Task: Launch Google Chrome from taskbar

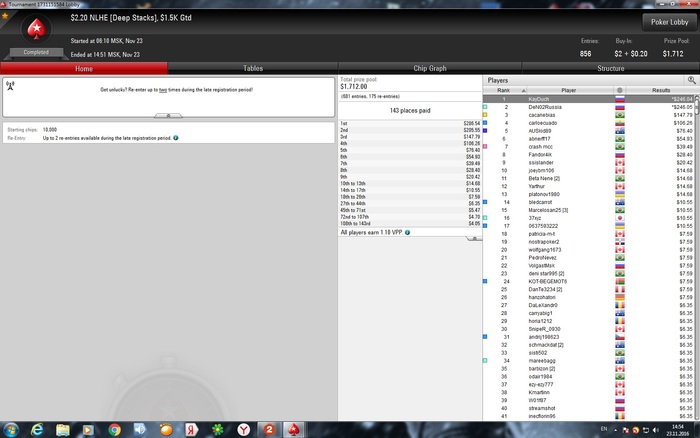Action: tap(114, 430)
